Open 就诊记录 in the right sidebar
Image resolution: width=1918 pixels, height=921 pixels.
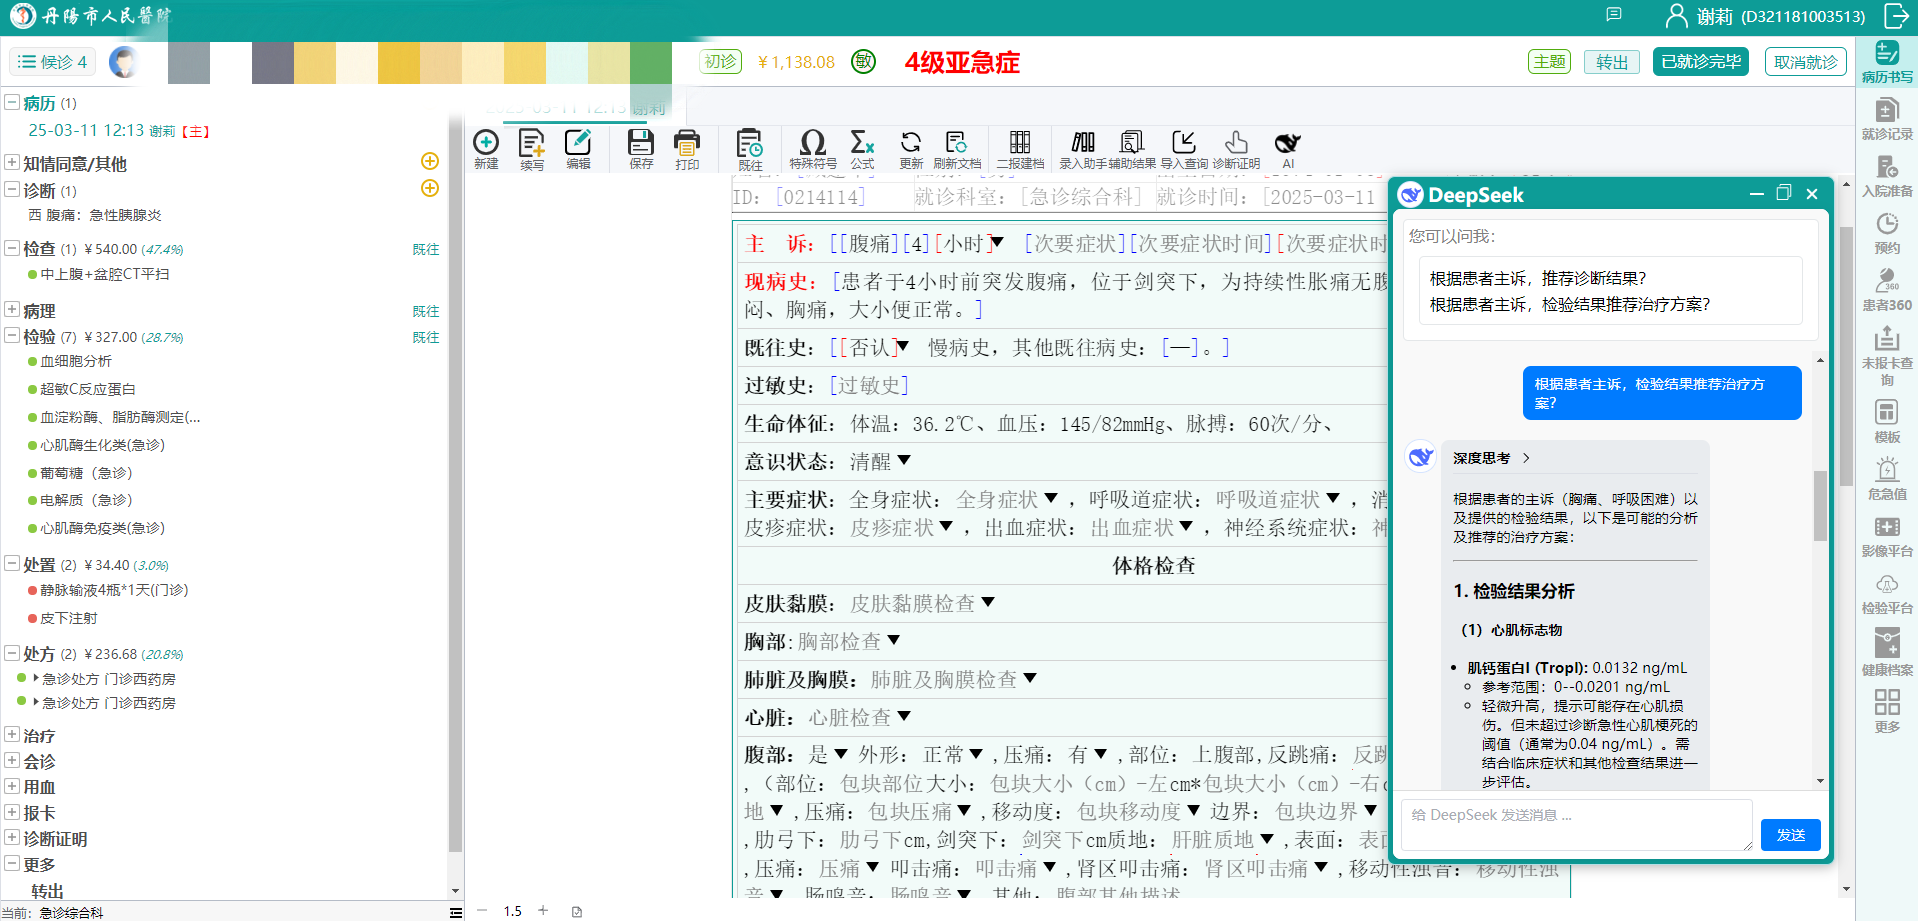(1887, 120)
